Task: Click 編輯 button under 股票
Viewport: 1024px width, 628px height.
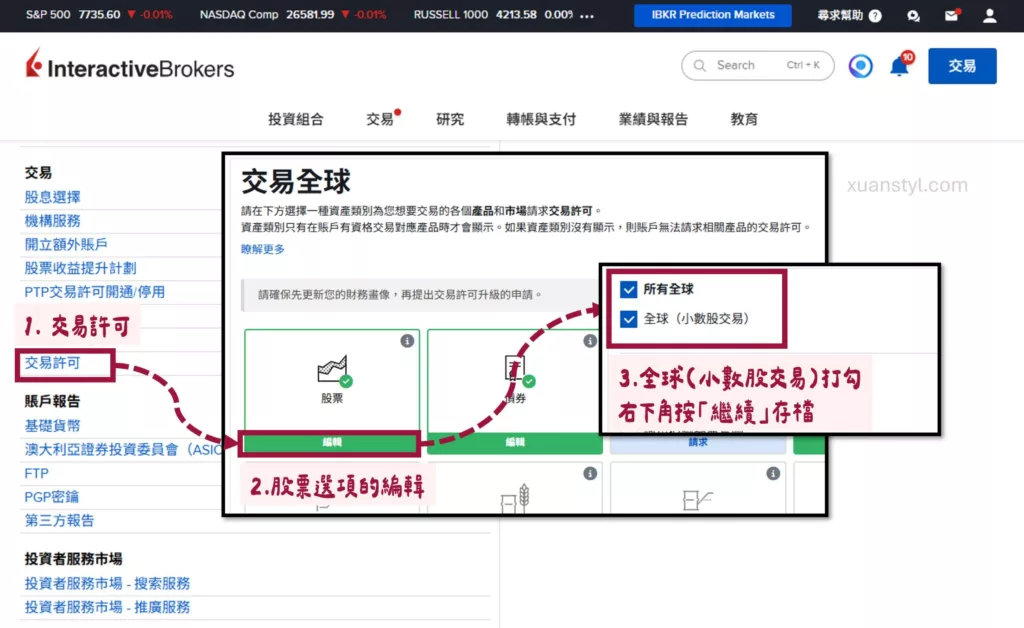Action: point(332,443)
